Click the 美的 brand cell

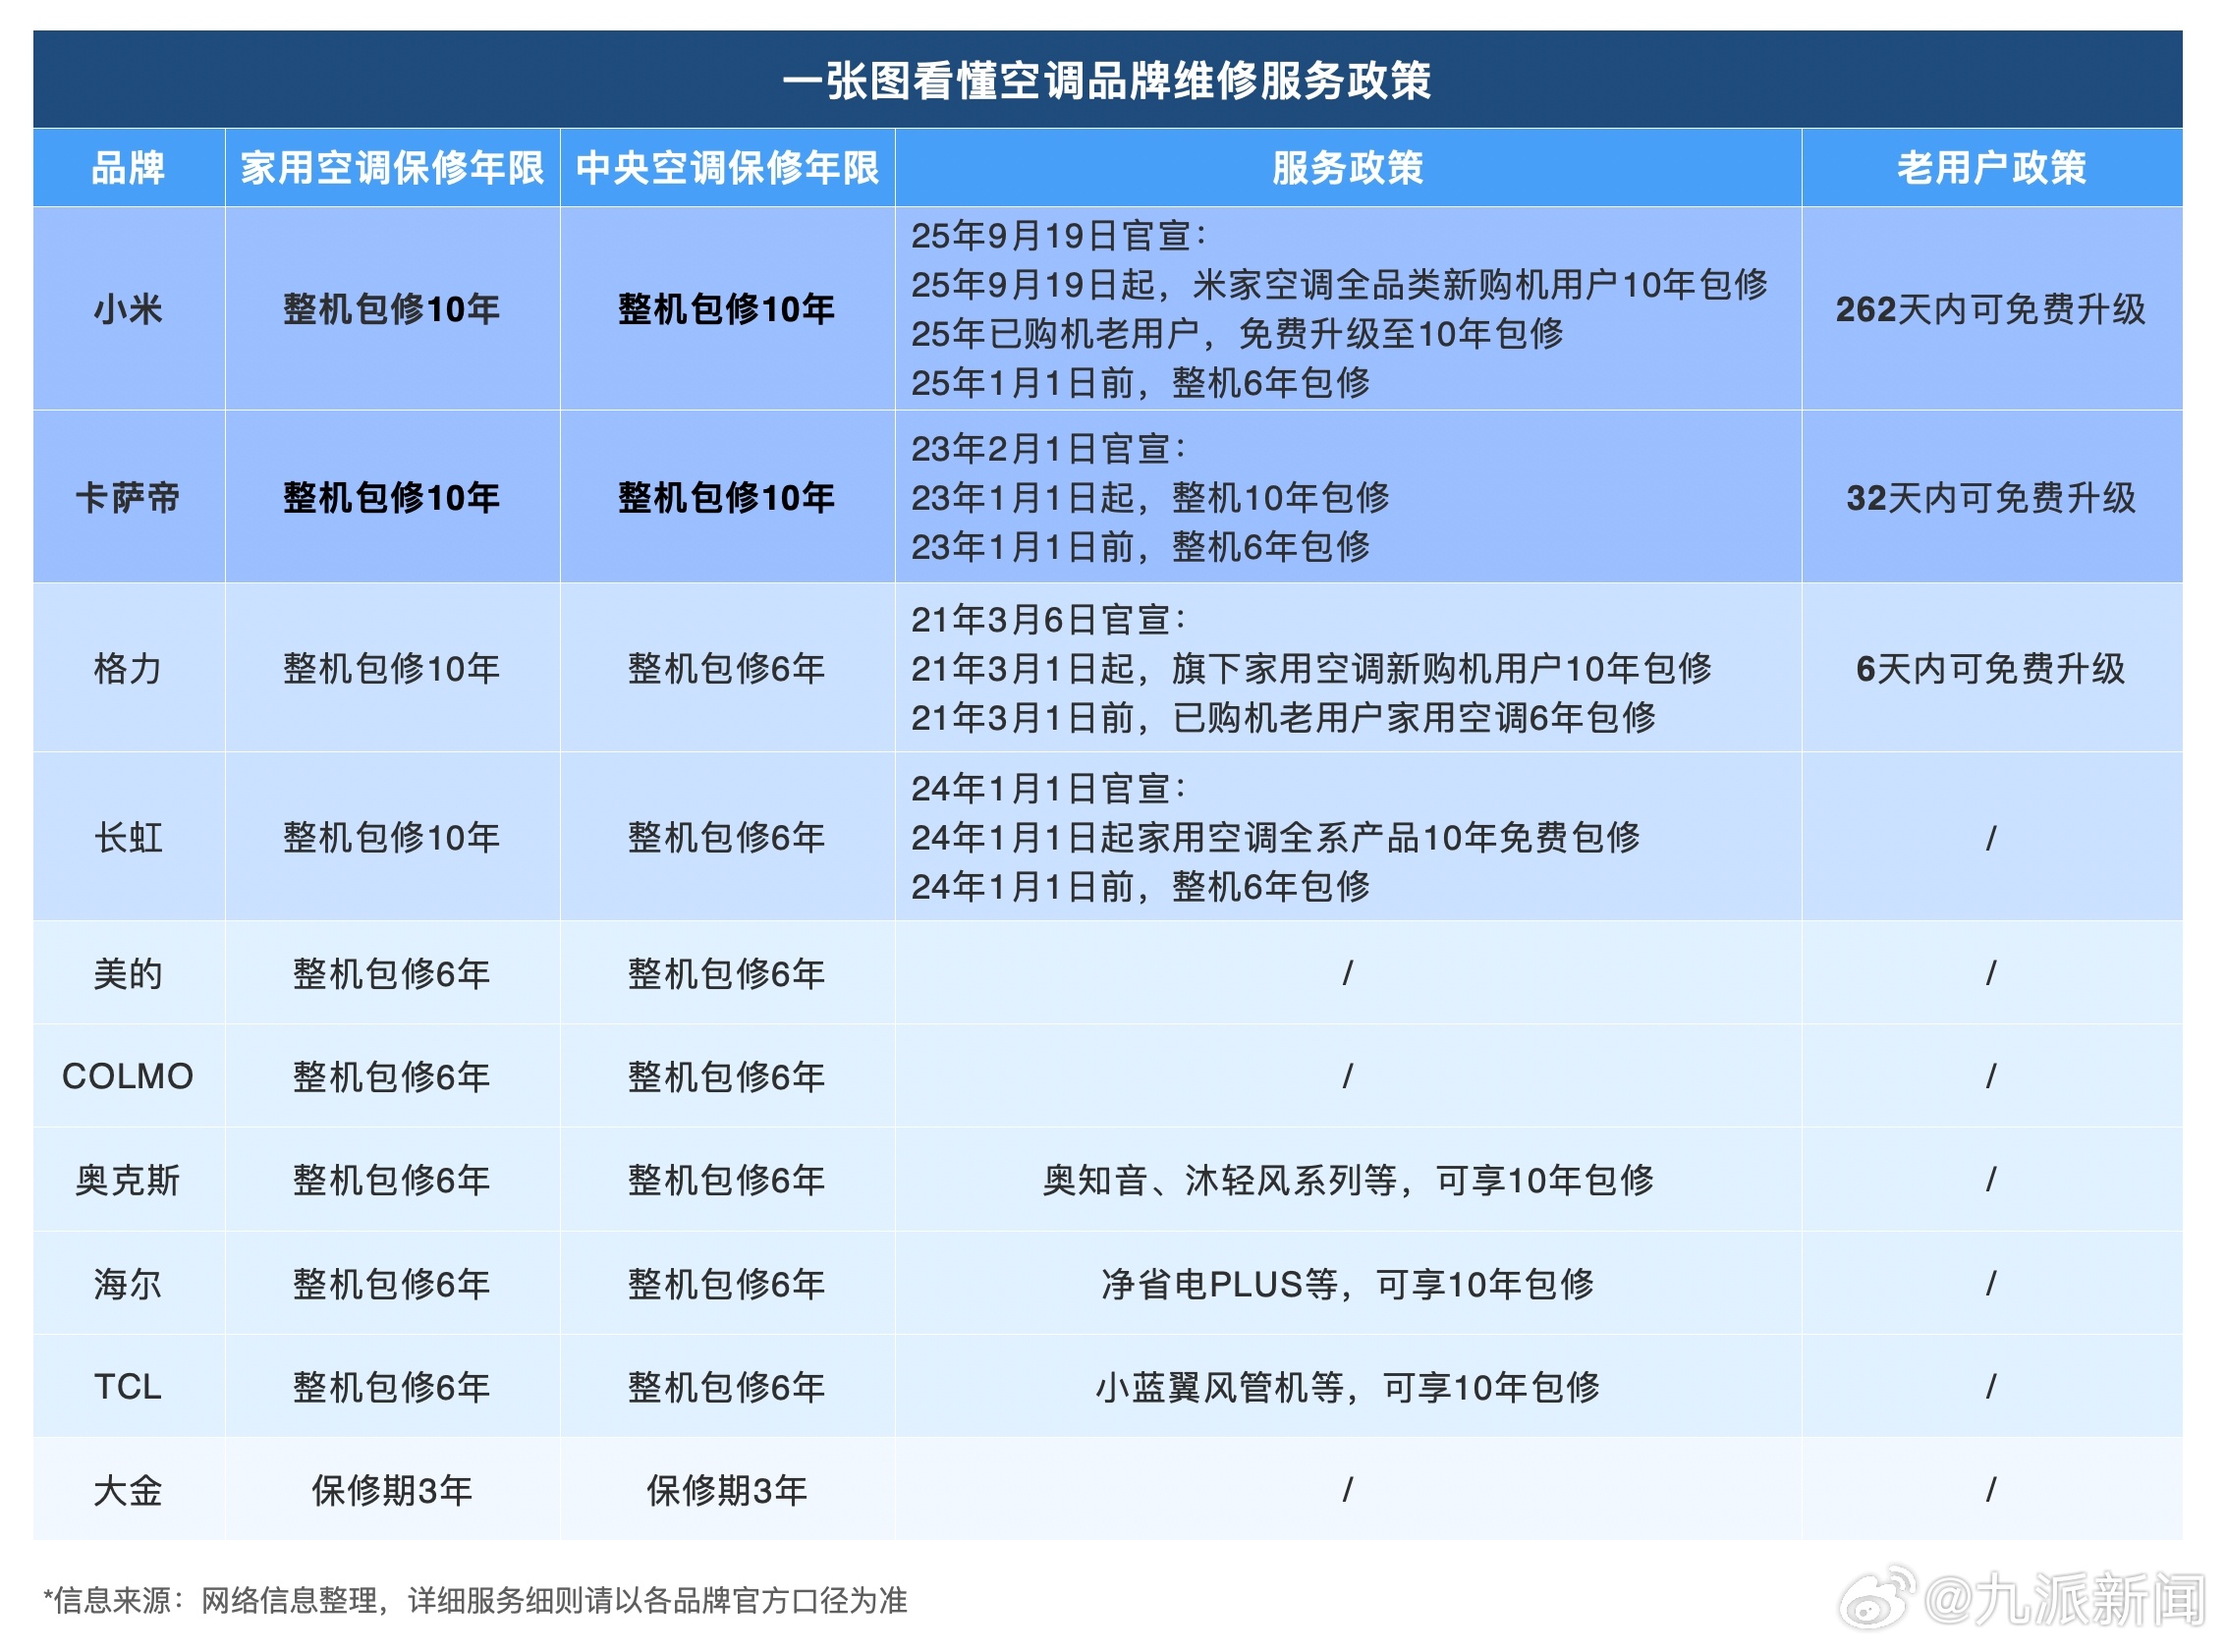tap(128, 973)
